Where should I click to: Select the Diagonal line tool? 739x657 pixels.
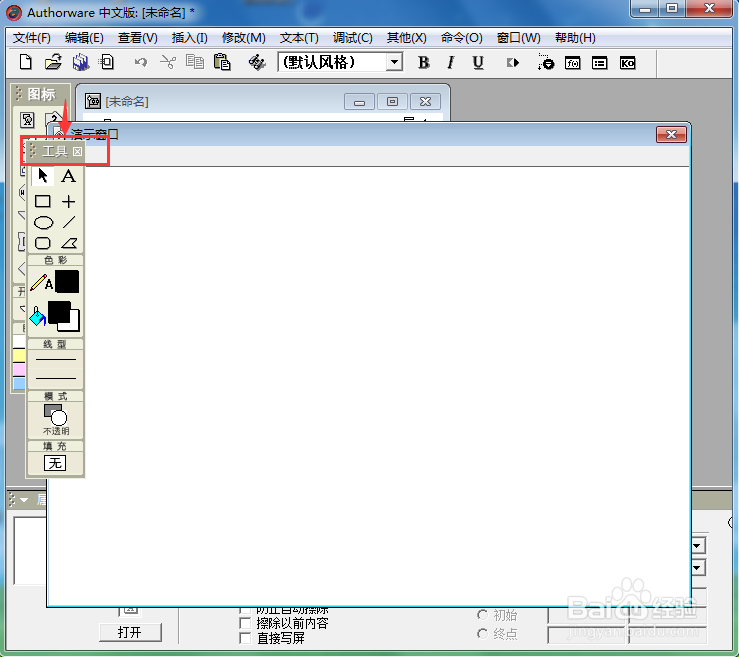coord(69,222)
